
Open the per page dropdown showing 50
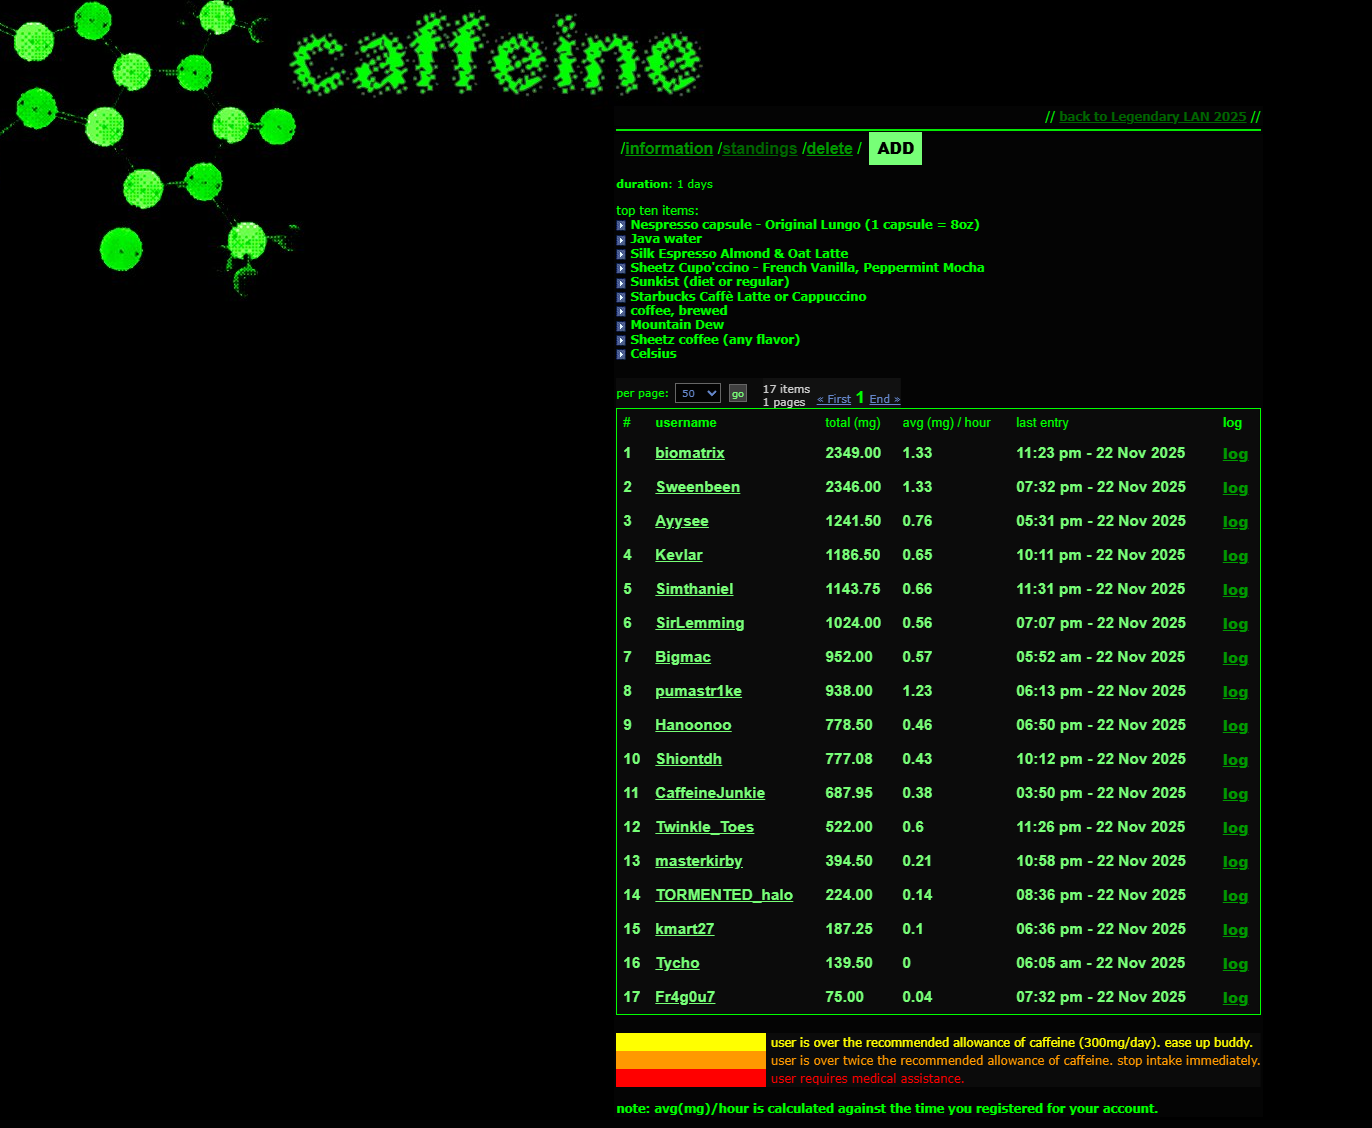697,393
